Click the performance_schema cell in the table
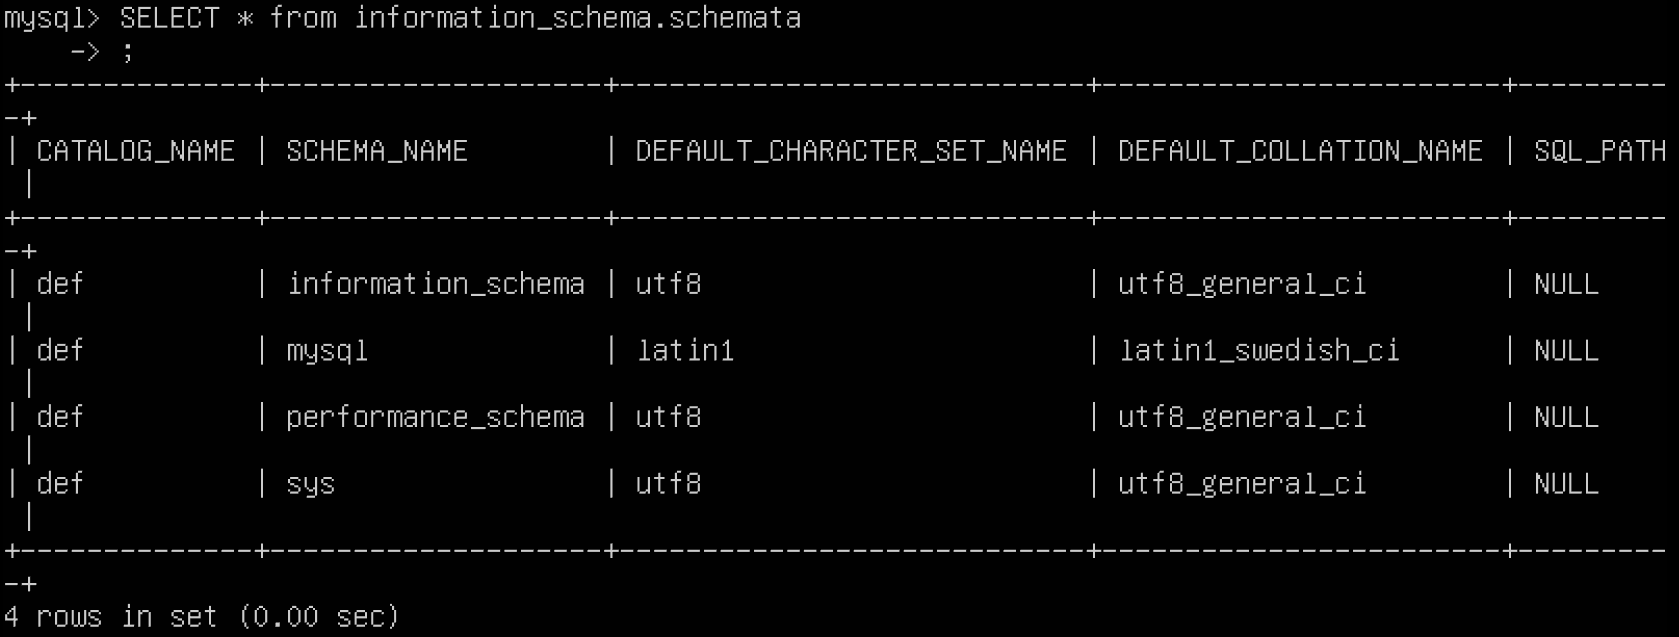The image size is (1679, 637). pos(435,417)
